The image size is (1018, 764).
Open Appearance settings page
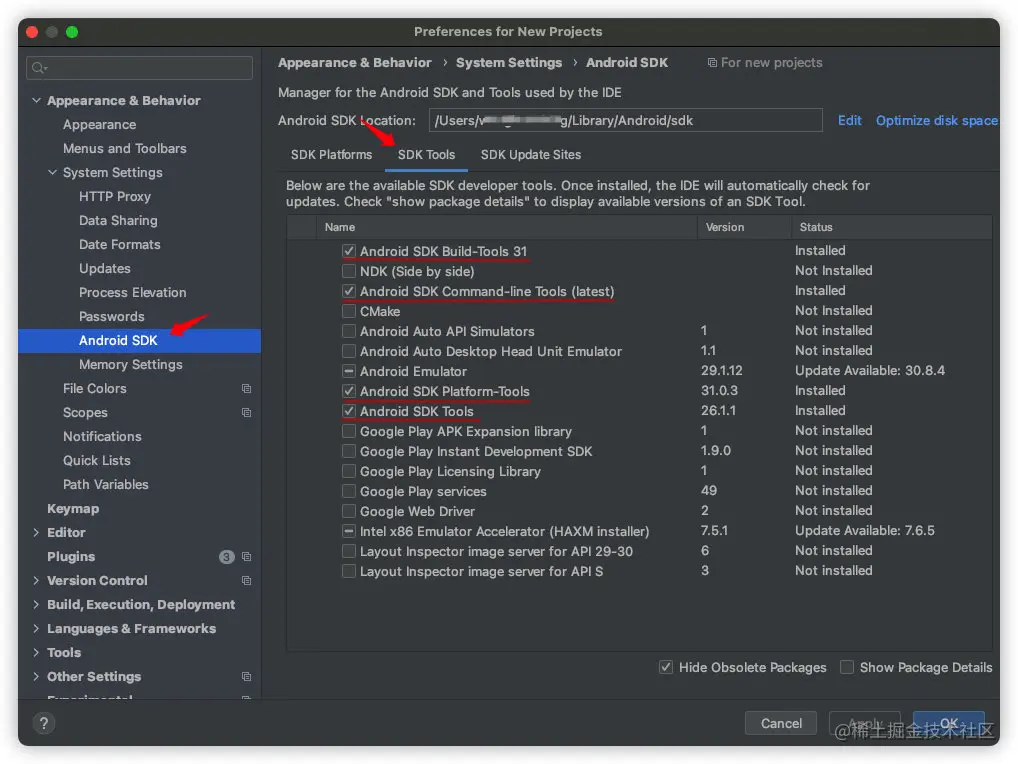click(x=99, y=125)
